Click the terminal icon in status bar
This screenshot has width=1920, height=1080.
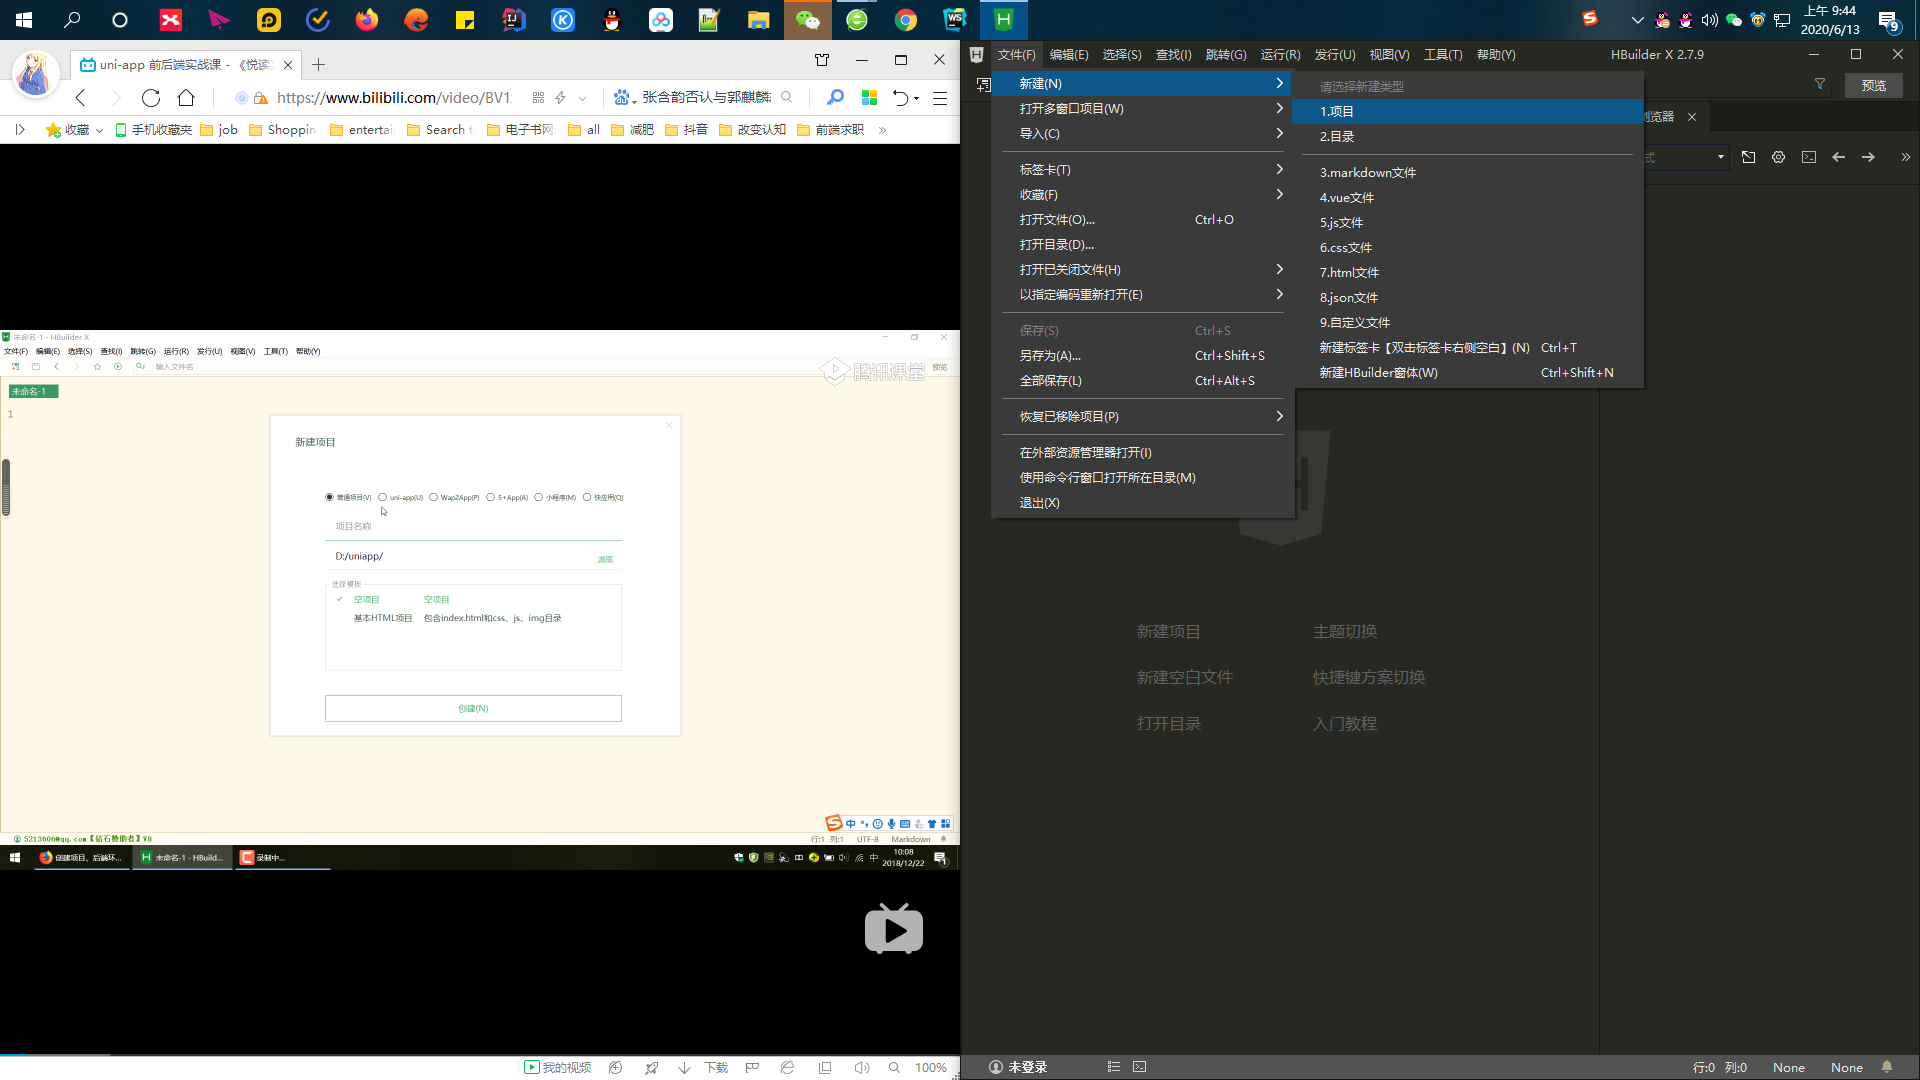(x=1140, y=1067)
